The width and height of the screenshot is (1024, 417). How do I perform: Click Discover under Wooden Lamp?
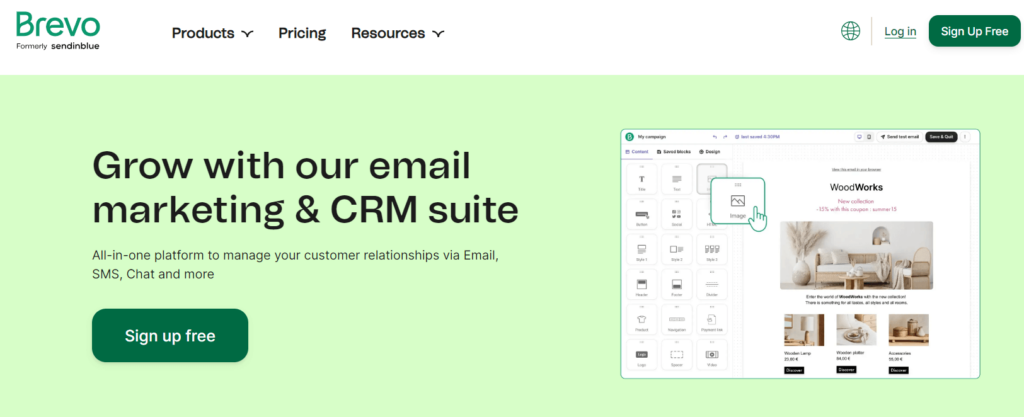coord(794,370)
